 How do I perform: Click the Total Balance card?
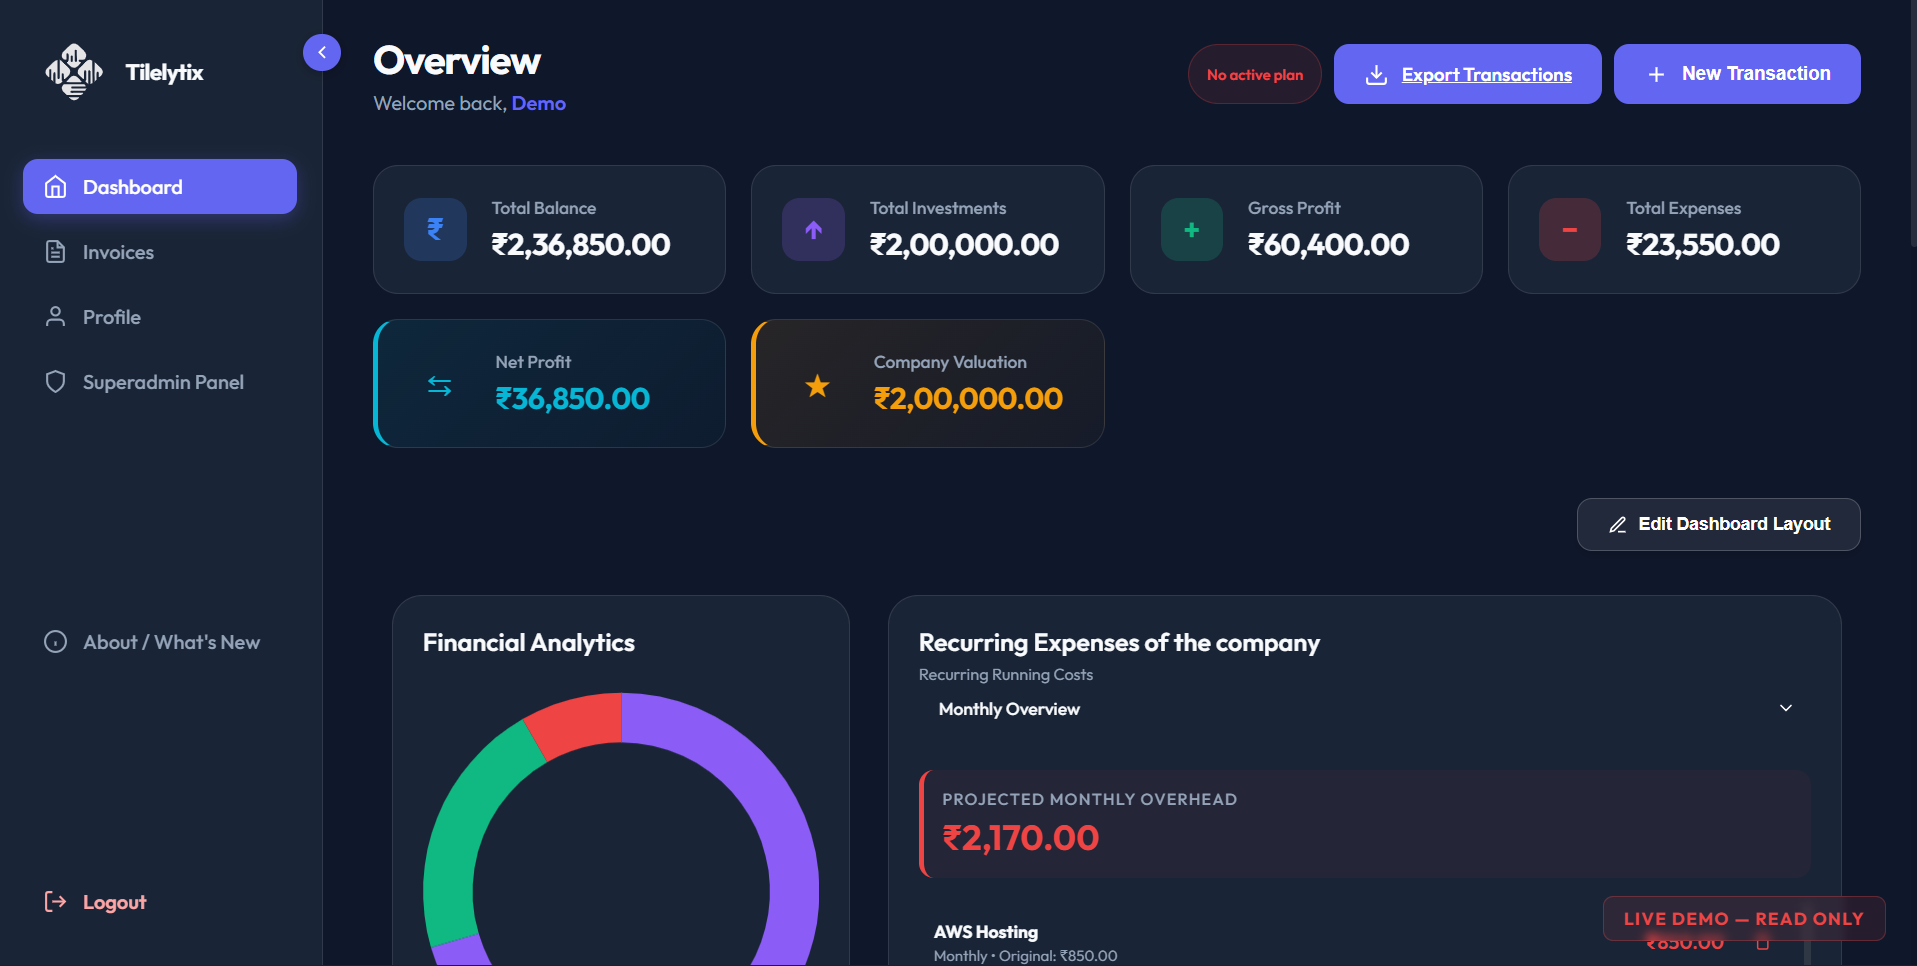pos(549,229)
